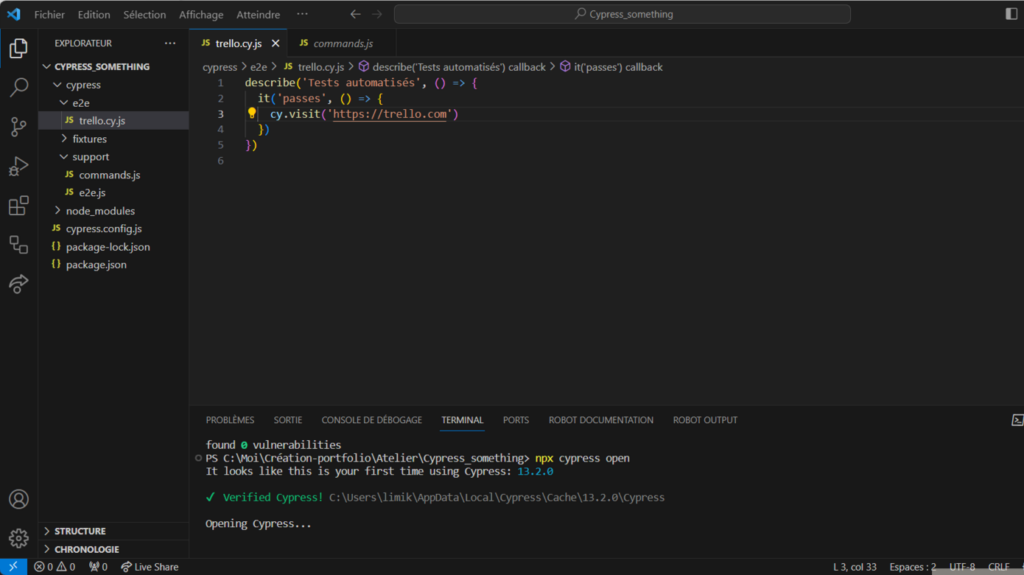Viewport: 1024px width, 575px height.
Task: Open the Run and Debug view
Action: pyautogui.click(x=18, y=166)
